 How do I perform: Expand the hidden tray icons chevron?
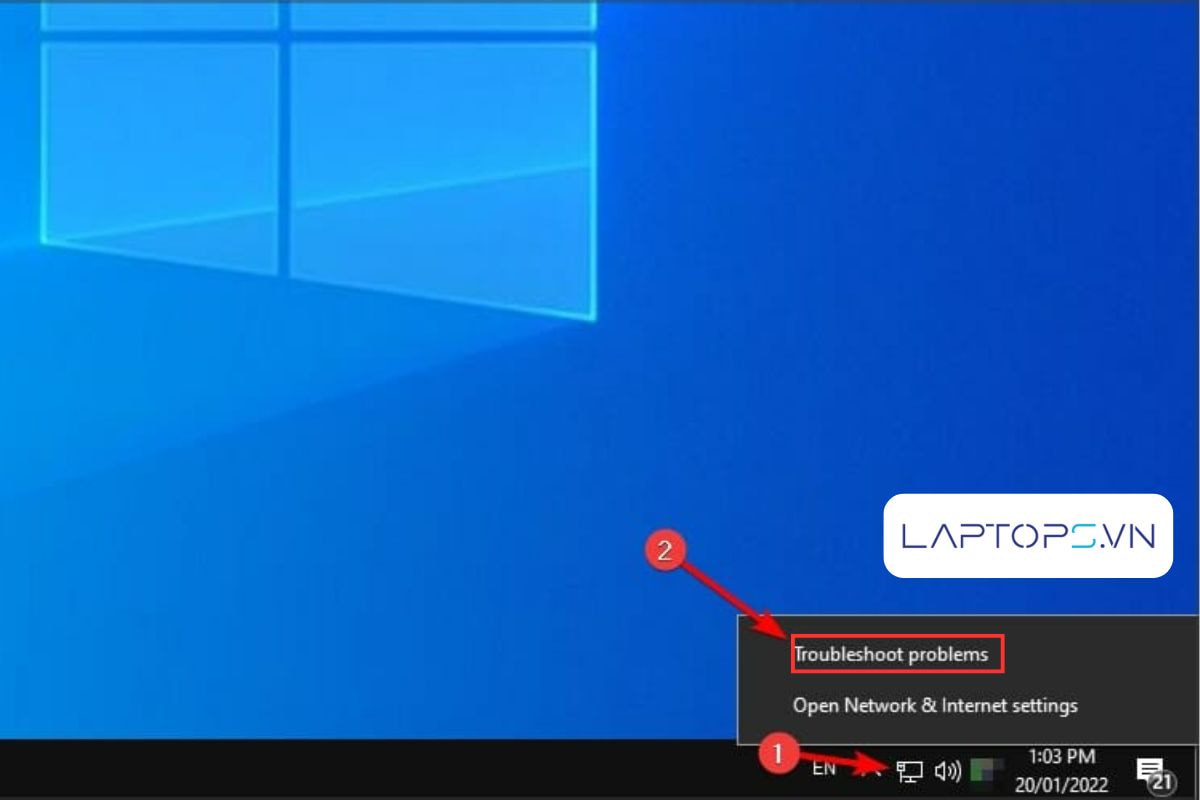click(874, 770)
